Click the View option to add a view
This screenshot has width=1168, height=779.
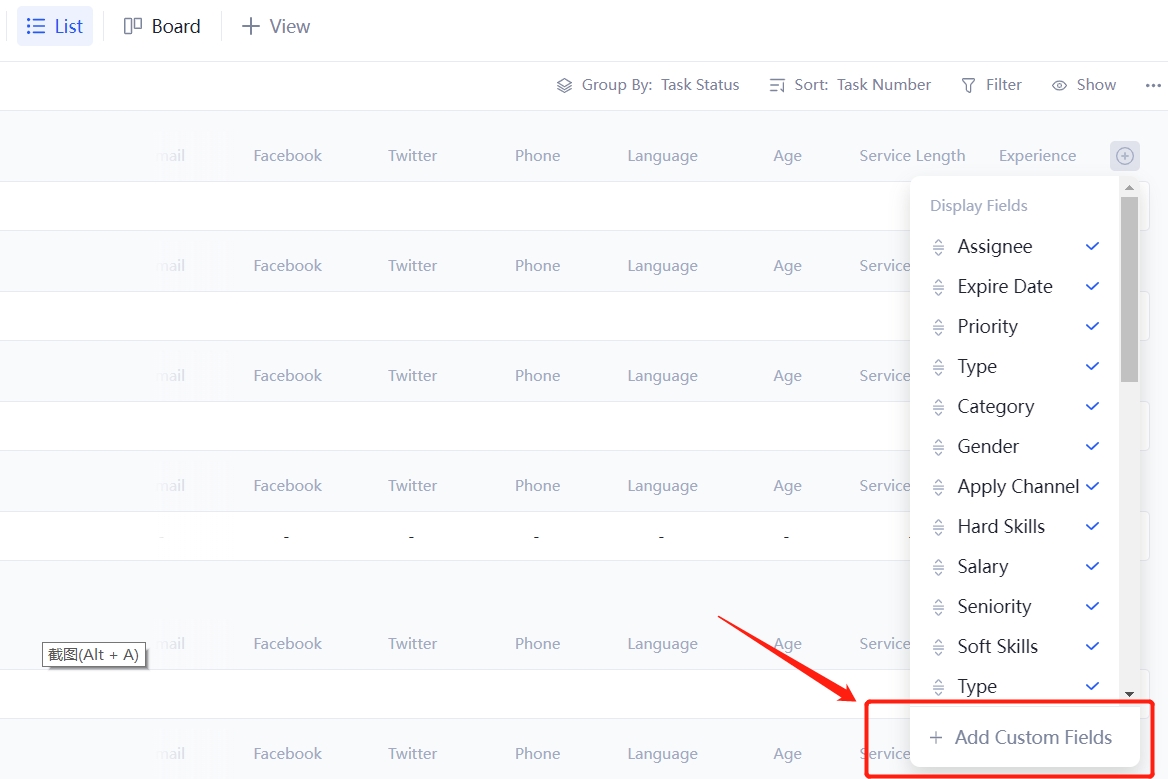(x=274, y=26)
